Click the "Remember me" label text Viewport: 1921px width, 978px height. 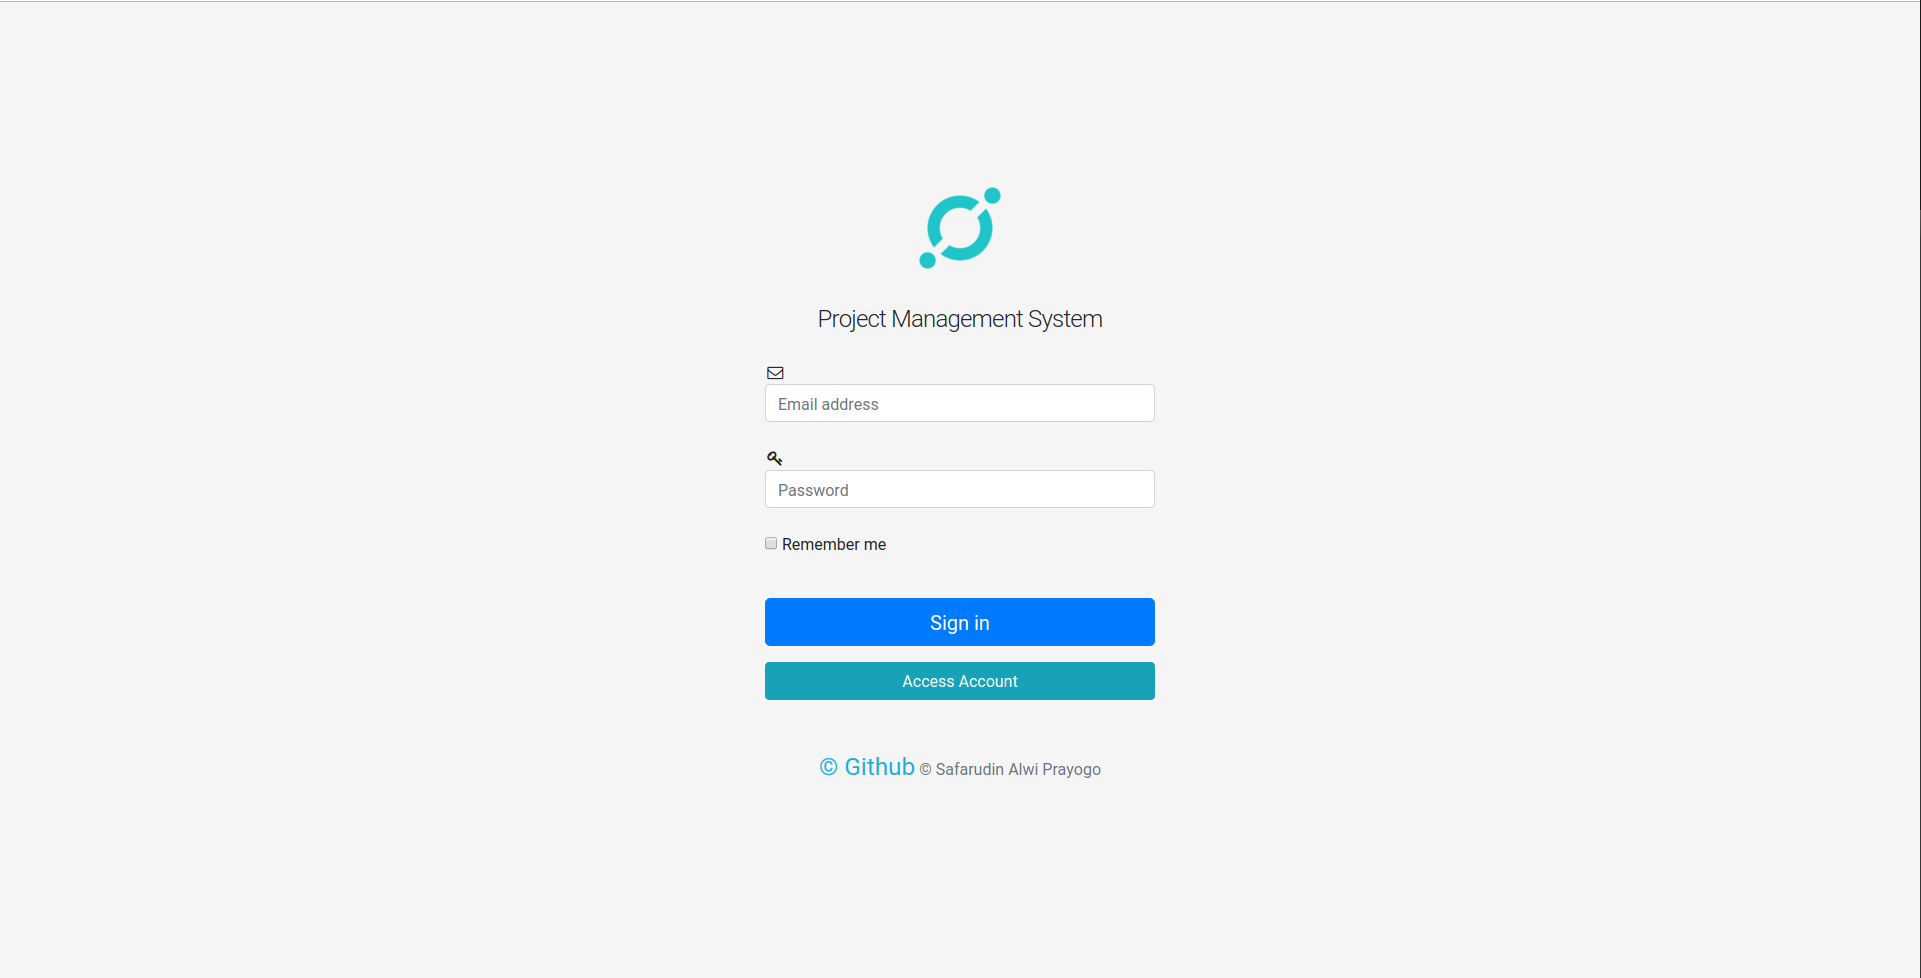(x=834, y=544)
